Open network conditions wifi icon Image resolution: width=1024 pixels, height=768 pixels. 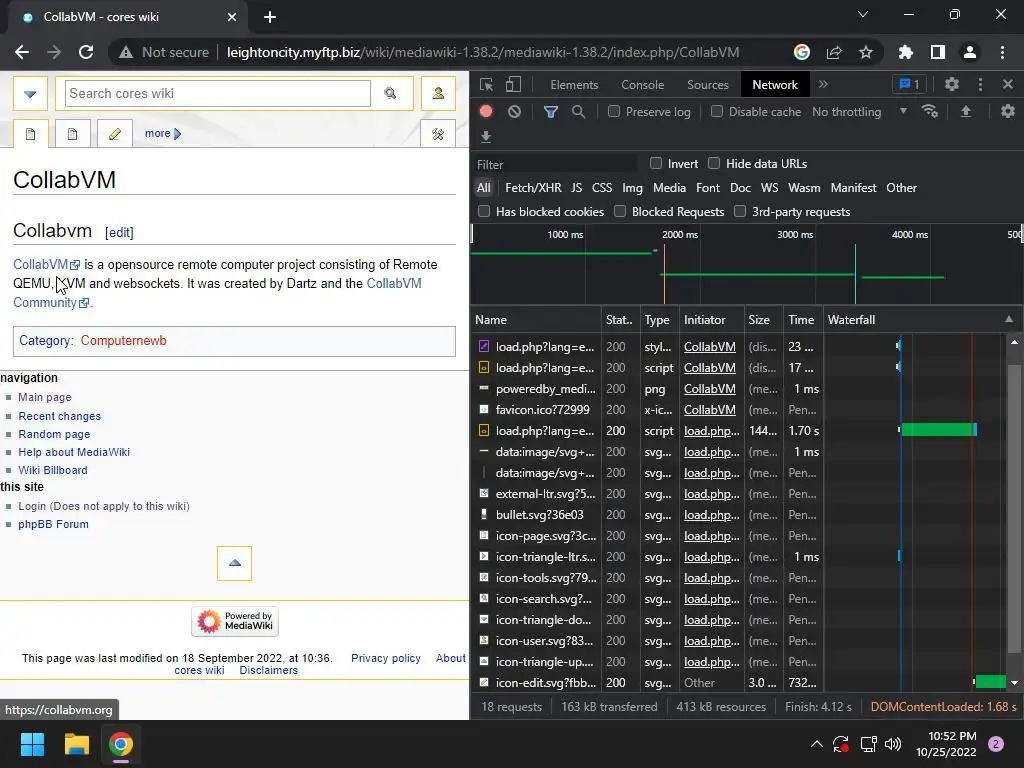click(x=930, y=111)
